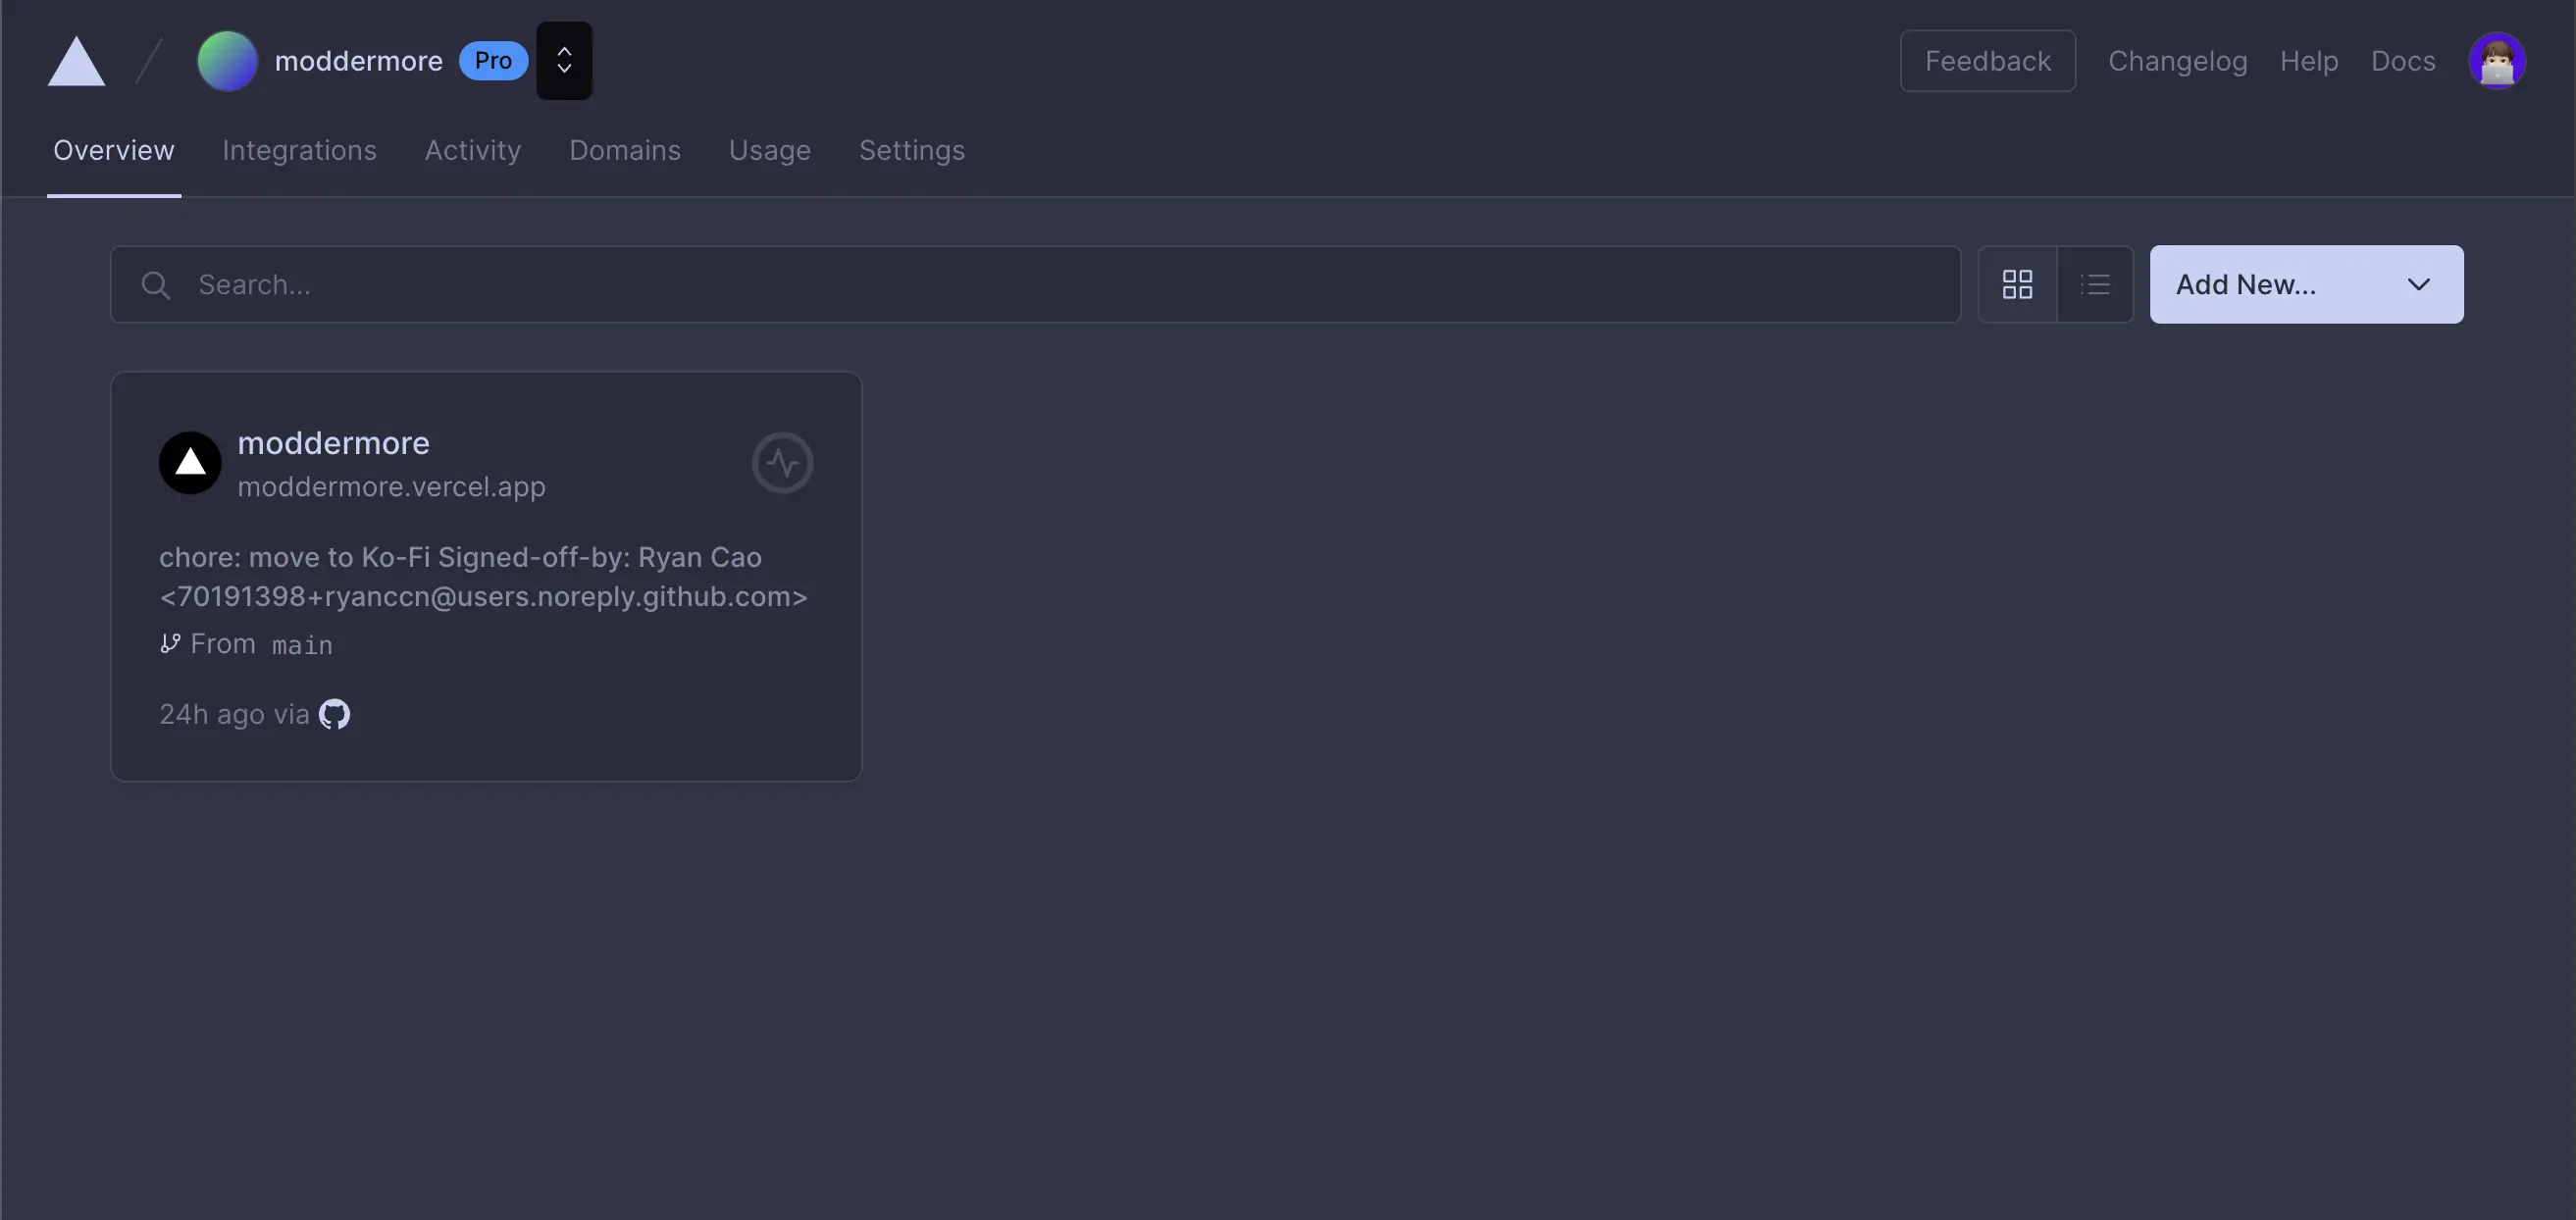Open the moddermore project title
This screenshot has height=1220, width=2576.
click(x=333, y=443)
